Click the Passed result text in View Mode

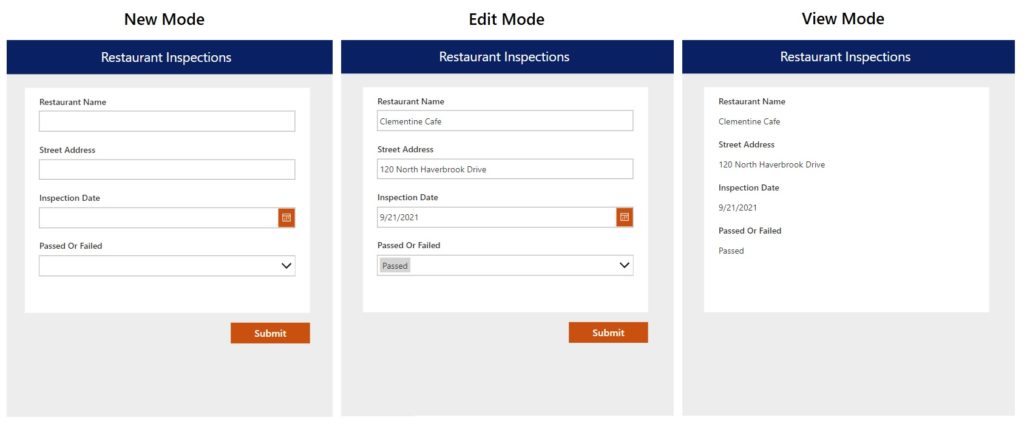[x=731, y=251]
